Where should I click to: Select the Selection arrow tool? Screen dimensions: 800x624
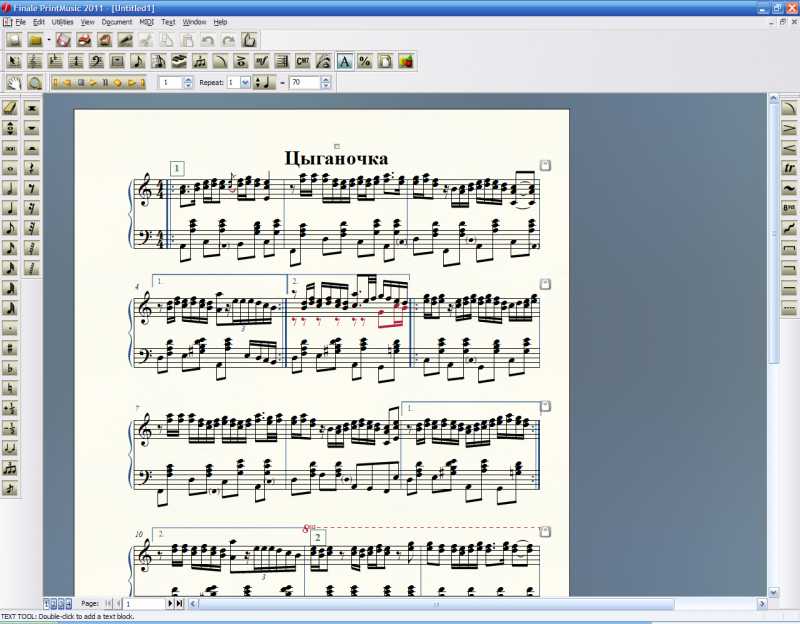pos(14,62)
